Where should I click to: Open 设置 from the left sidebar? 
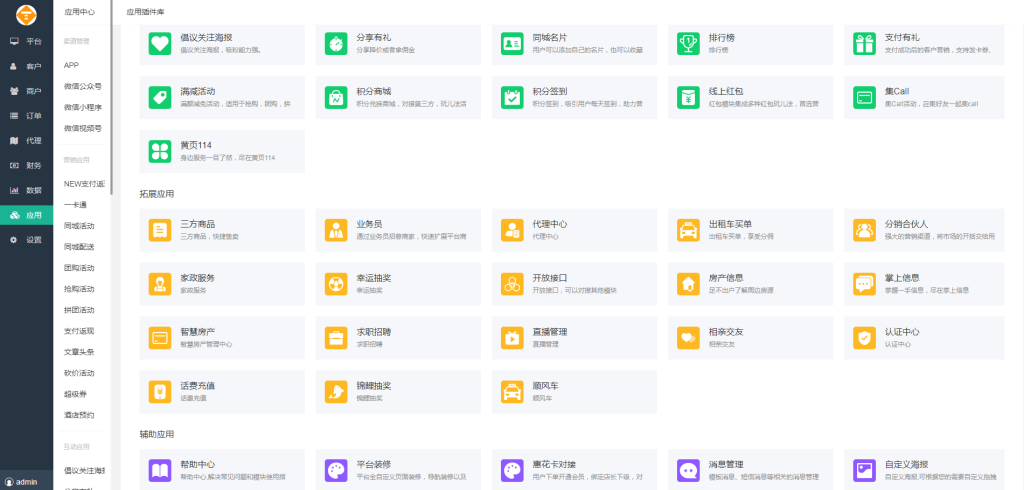point(26,240)
